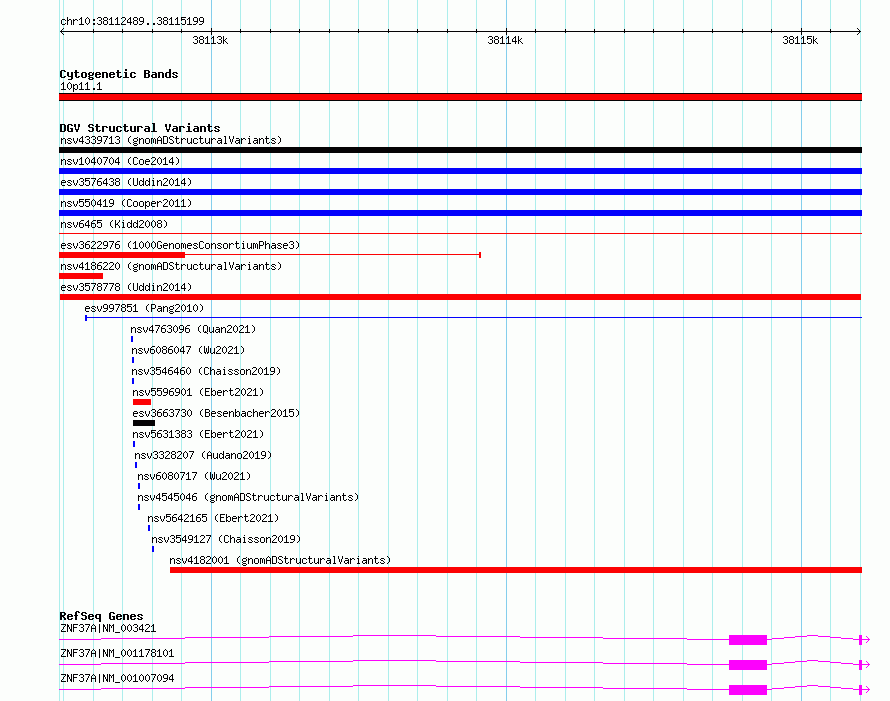Open variant nsv3546460 (Chaisson2019)
This screenshot has height=701, width=890.
point(206,371)
